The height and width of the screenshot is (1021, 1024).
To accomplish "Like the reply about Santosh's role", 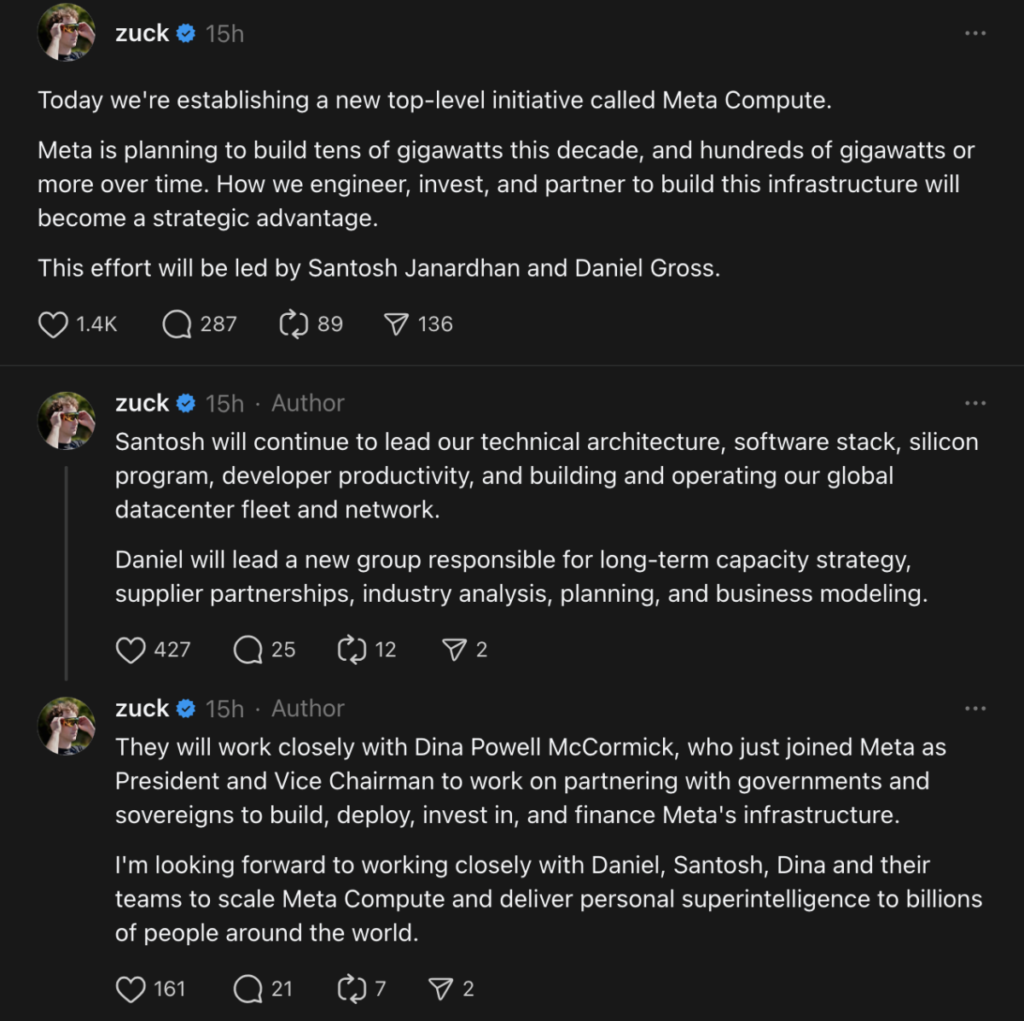I will pyautogui.click(x=131, y=650).
